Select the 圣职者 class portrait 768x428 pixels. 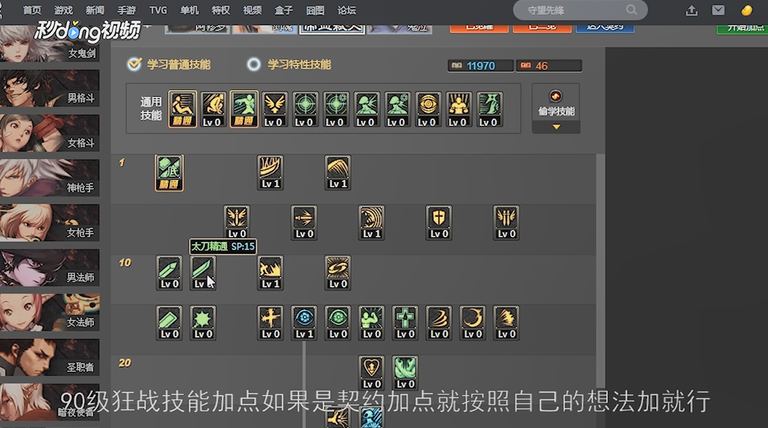49,357
